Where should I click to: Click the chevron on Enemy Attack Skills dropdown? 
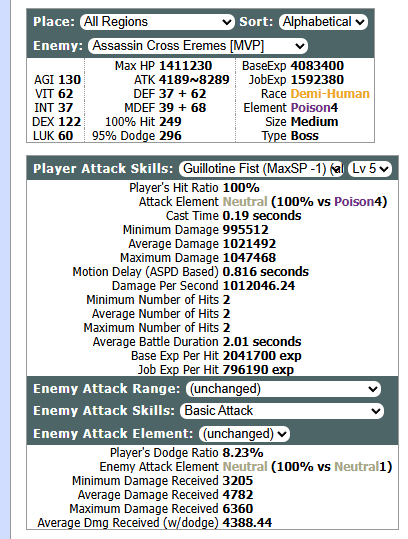click(376, 411)
